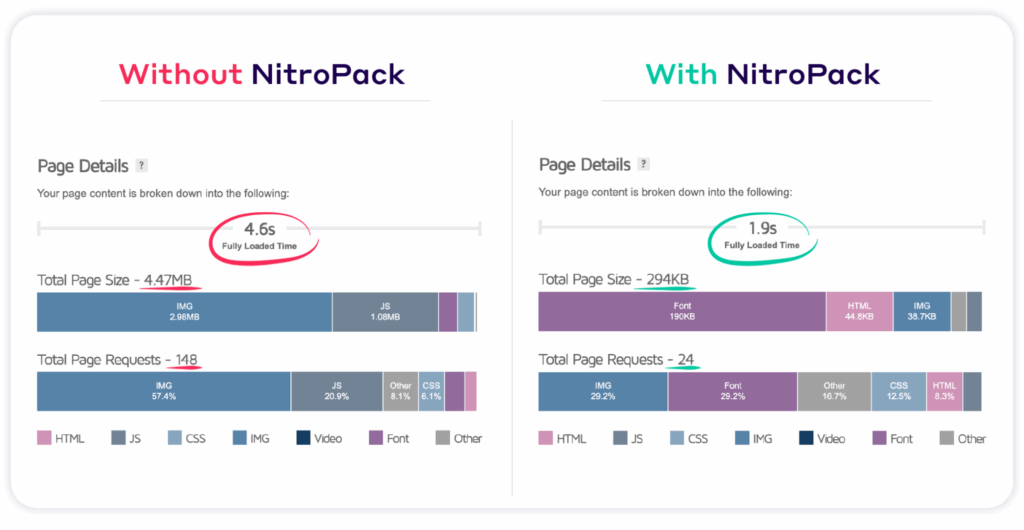
Task: Select the JS 1.08MB page size segment
Action: click(385, 312)
